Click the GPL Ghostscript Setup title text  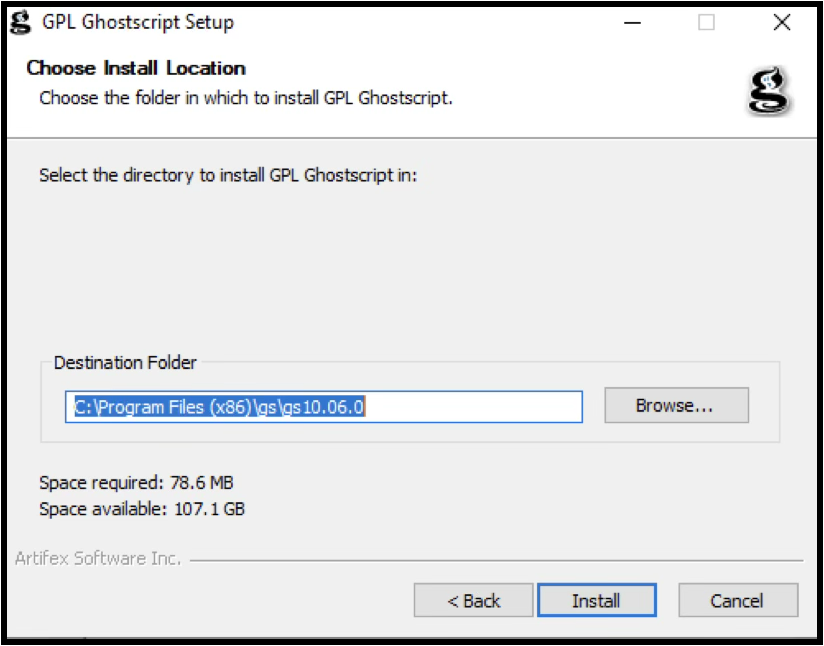tap(138, 22)
